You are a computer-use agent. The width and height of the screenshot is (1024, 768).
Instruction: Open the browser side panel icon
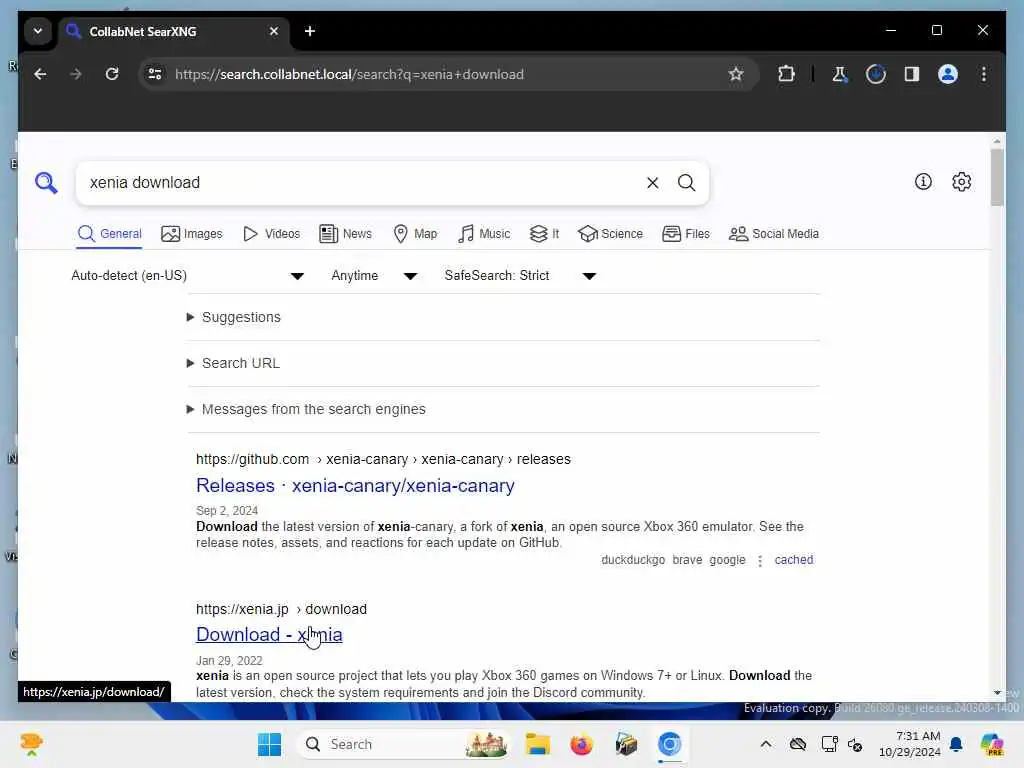pyautogui.click(x=912, y=74)
